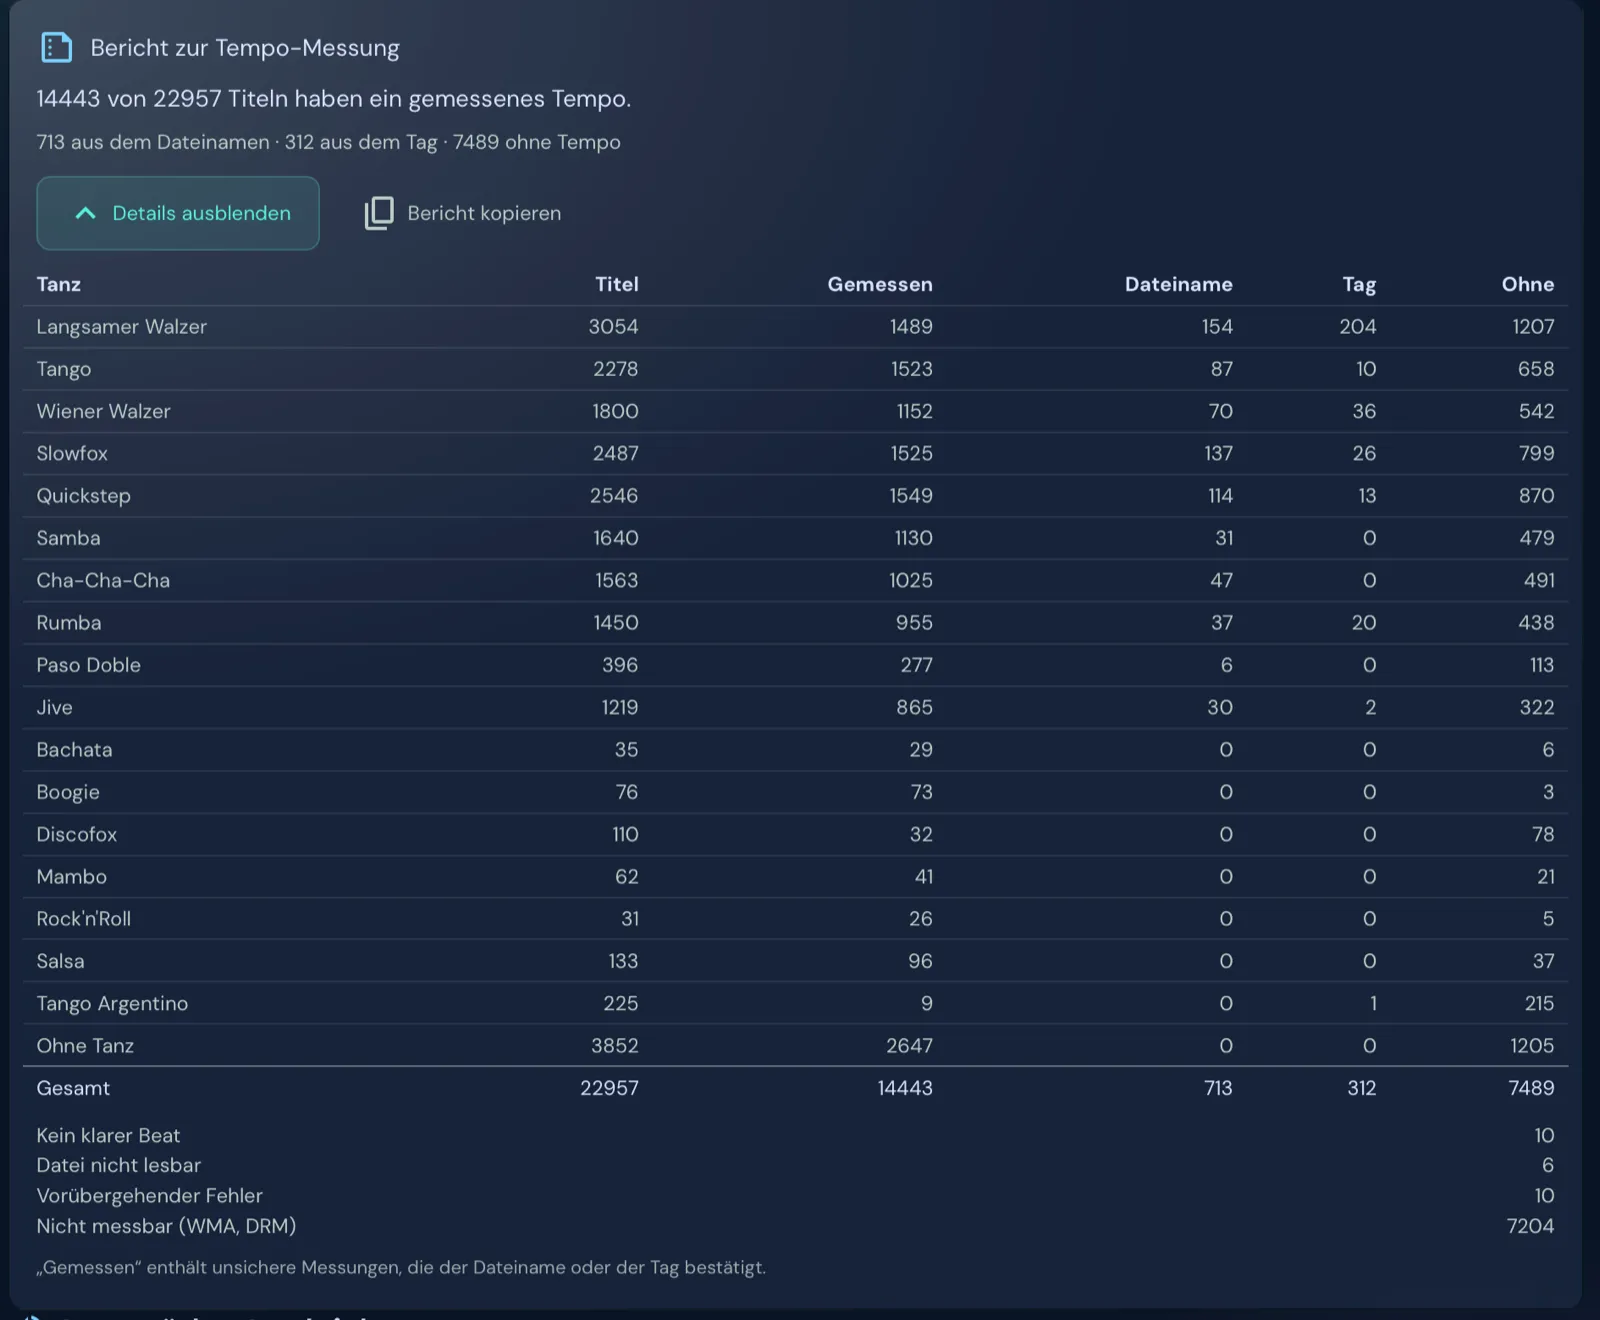Select the Ohne Tanz row

point(795,1046)
